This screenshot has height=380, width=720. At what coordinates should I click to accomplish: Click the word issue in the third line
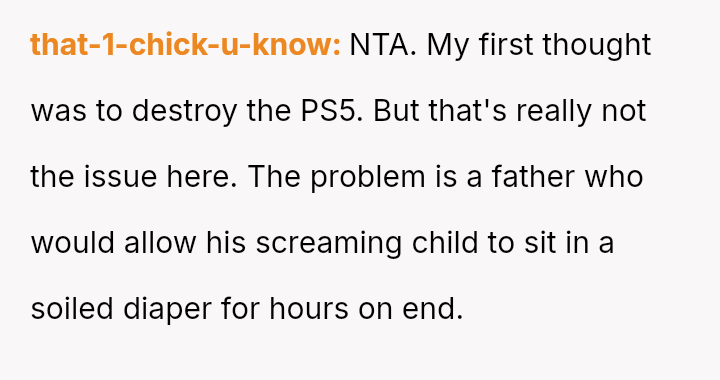click(120, 177)
